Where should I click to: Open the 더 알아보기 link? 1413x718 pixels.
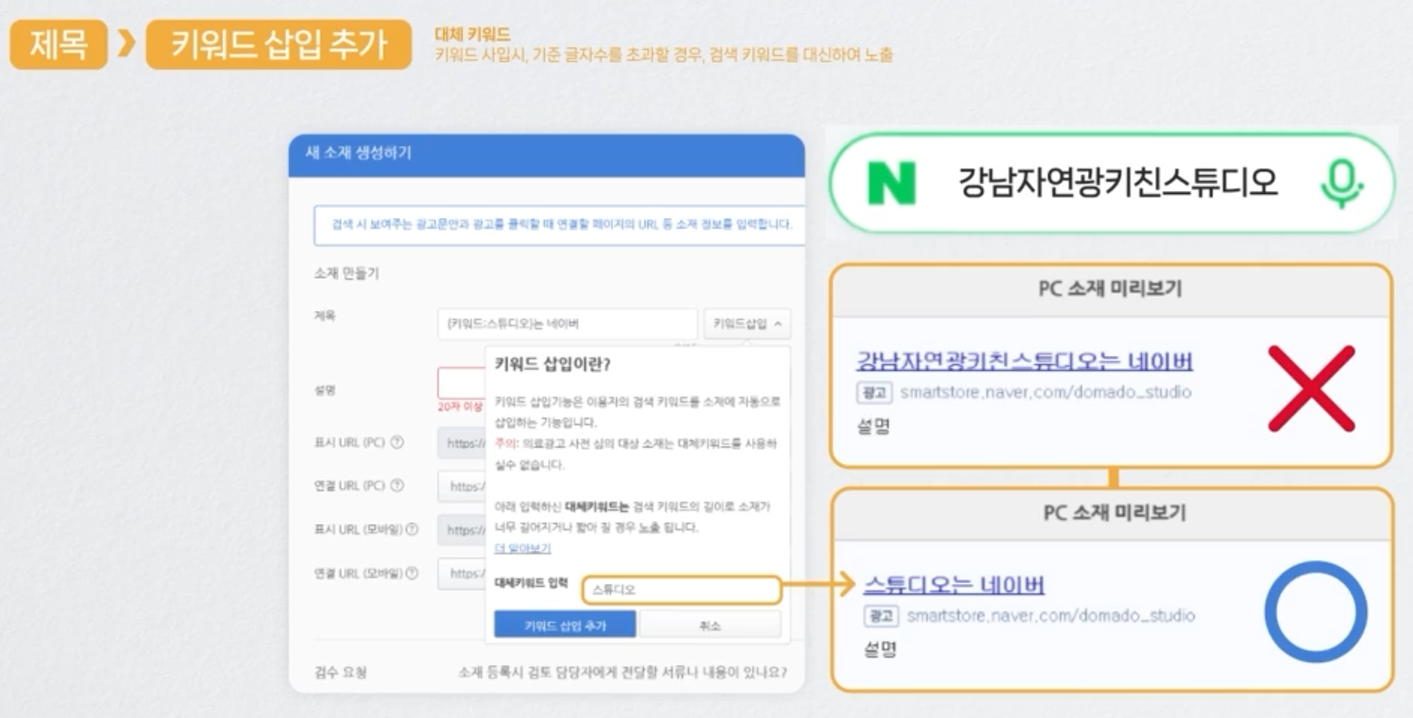click(522, 548)
